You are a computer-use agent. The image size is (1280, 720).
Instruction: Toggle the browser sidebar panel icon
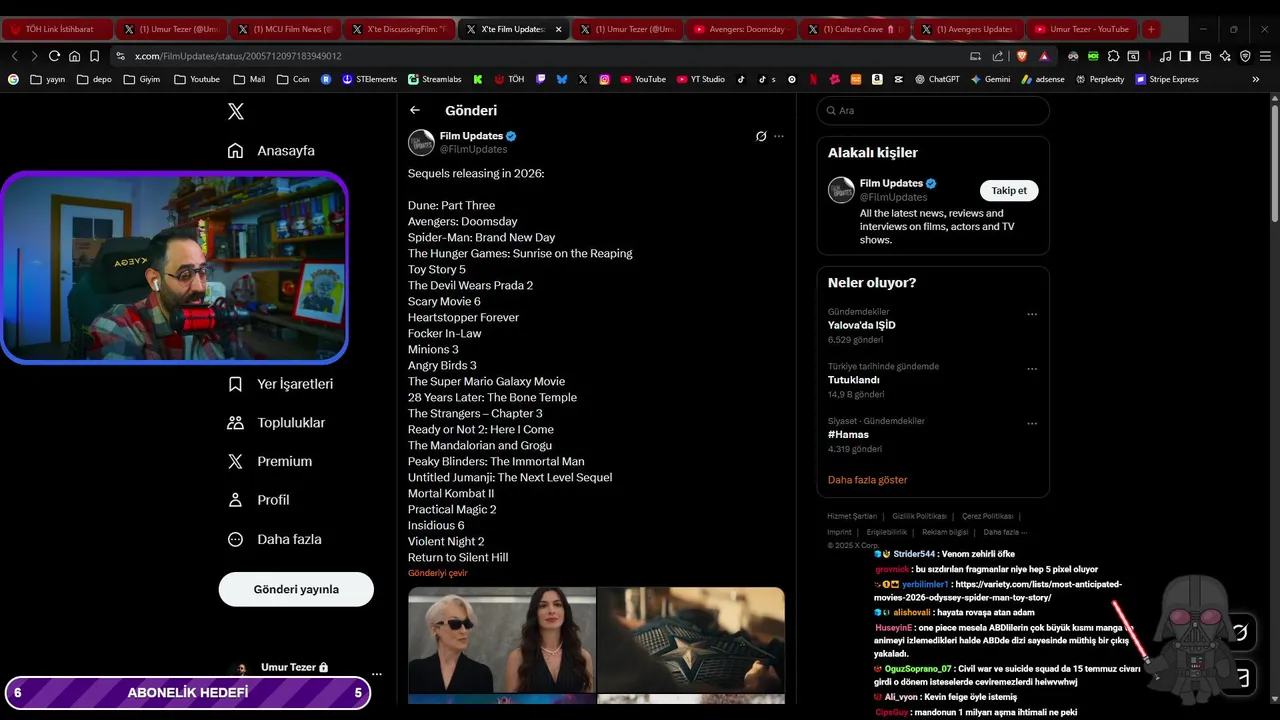tap(1185, 56)
